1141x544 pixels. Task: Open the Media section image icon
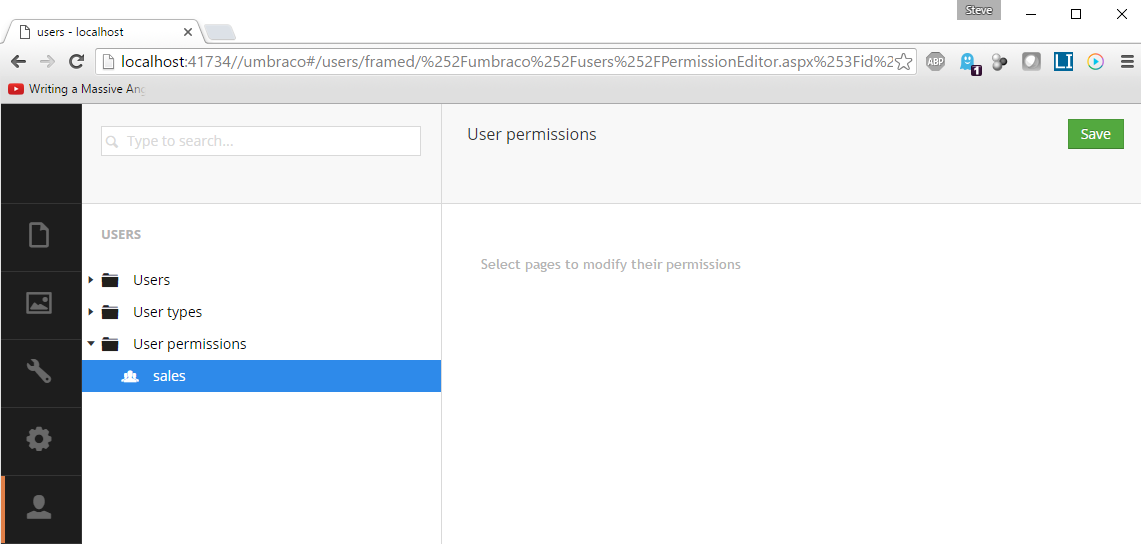point(39,303)
